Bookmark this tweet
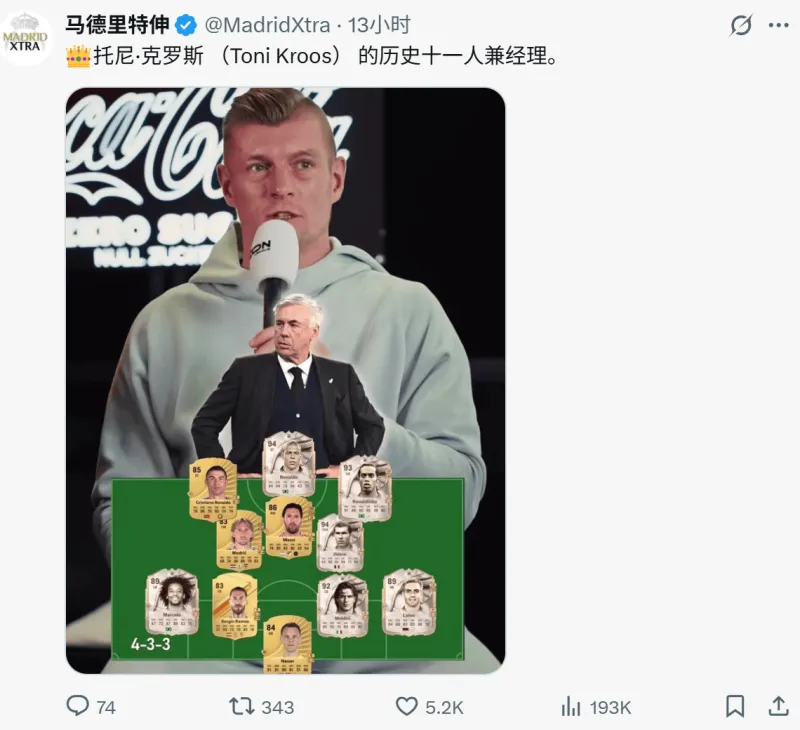Image resolution: width=800 pixels, height=730 pixels. (x=735, y=707)
